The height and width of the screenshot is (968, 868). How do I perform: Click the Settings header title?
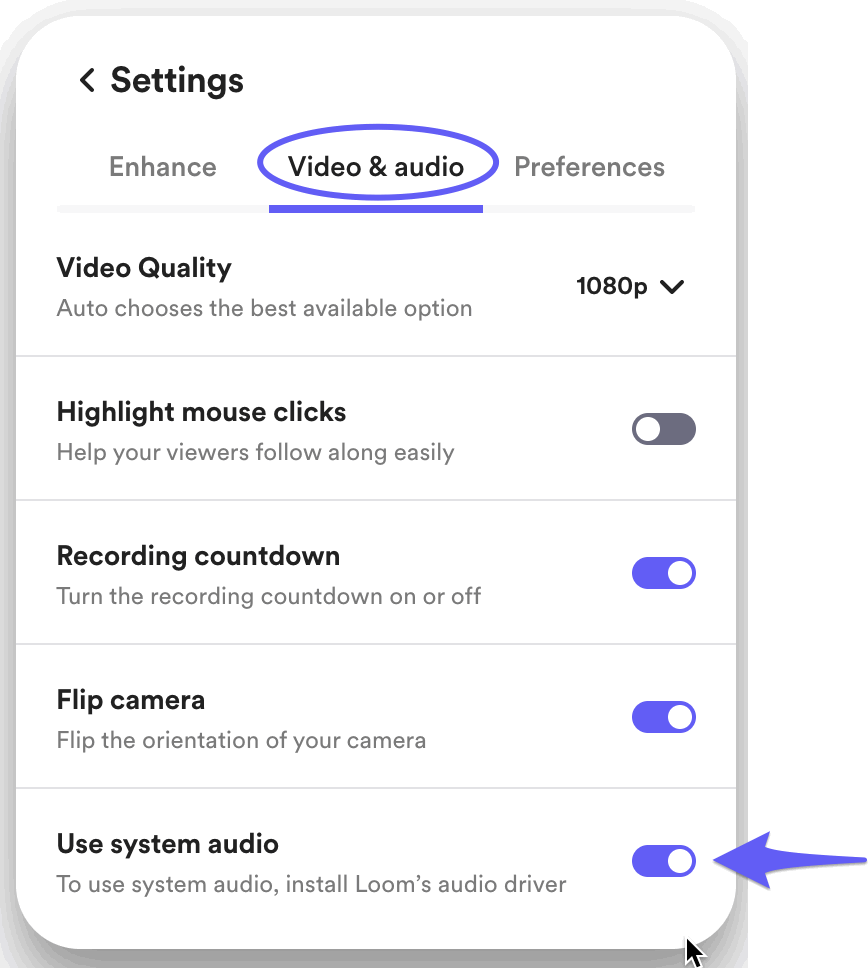point(177,80)
